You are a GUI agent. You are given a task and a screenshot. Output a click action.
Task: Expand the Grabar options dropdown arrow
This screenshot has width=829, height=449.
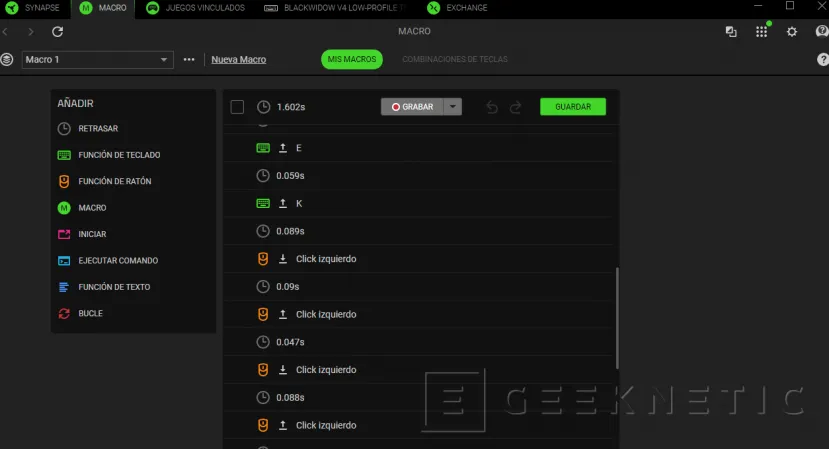pyautogui.click(x=453, y=107)
